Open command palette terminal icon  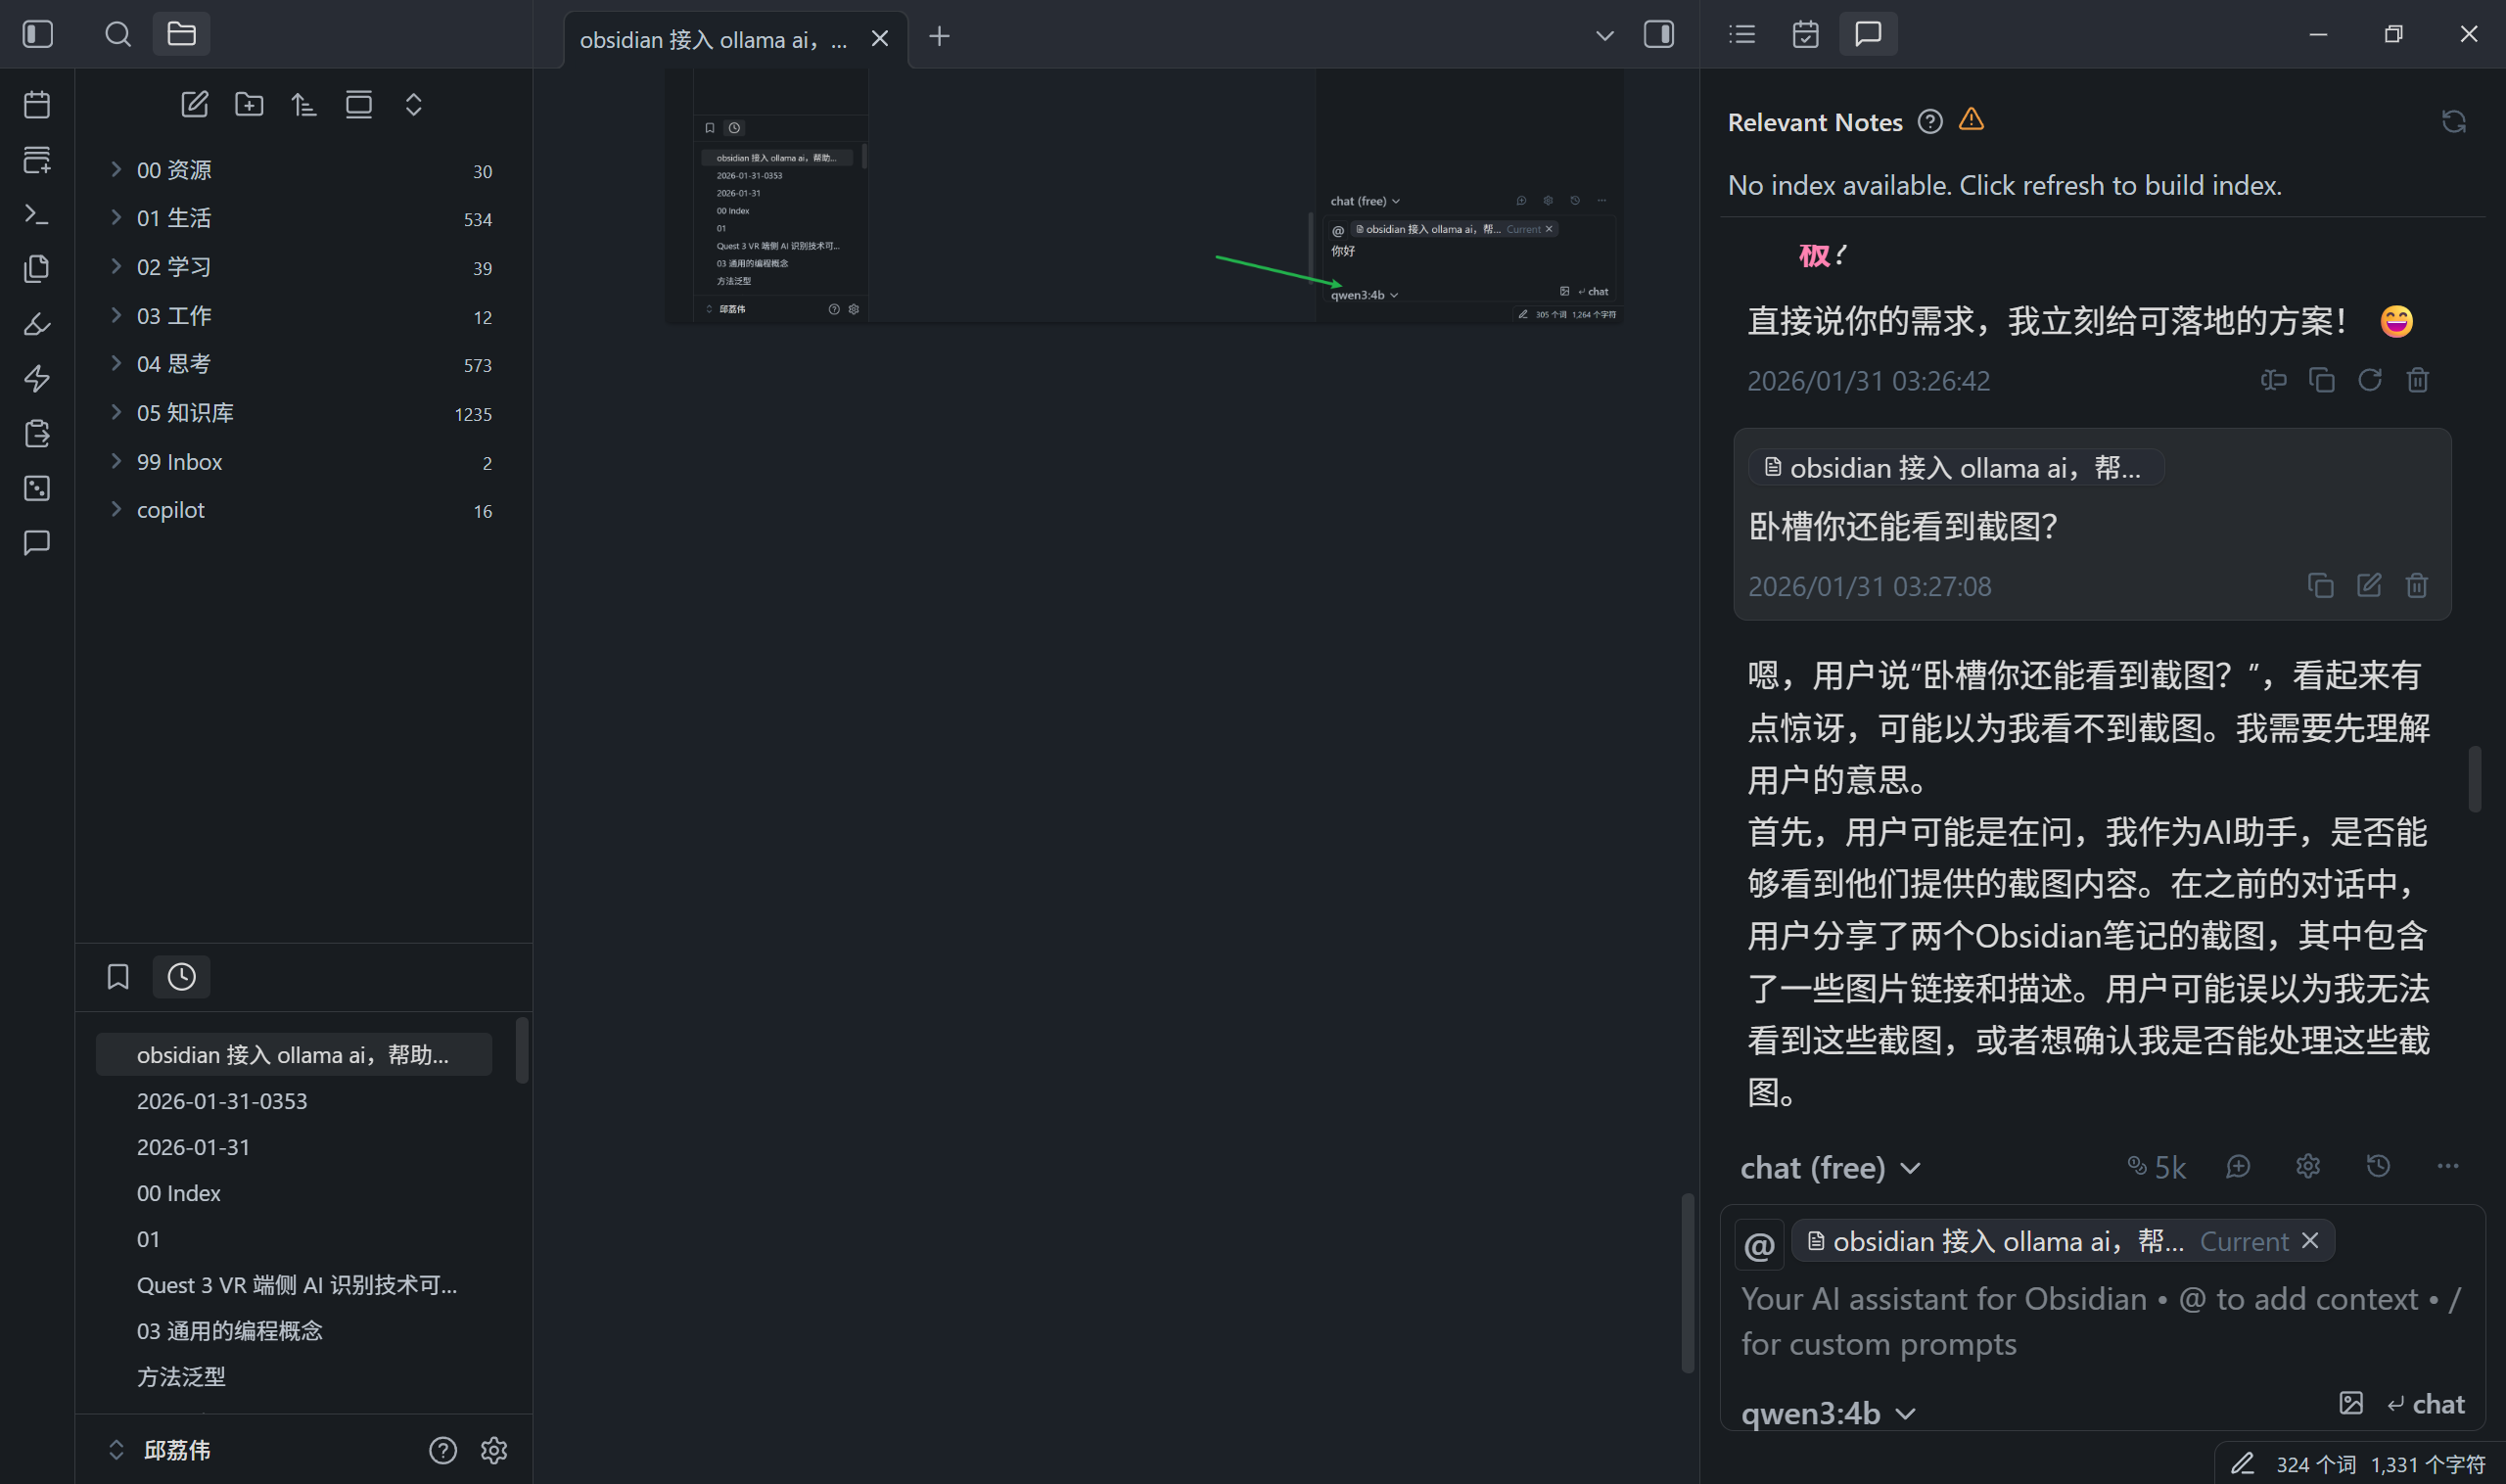point(37,214)
